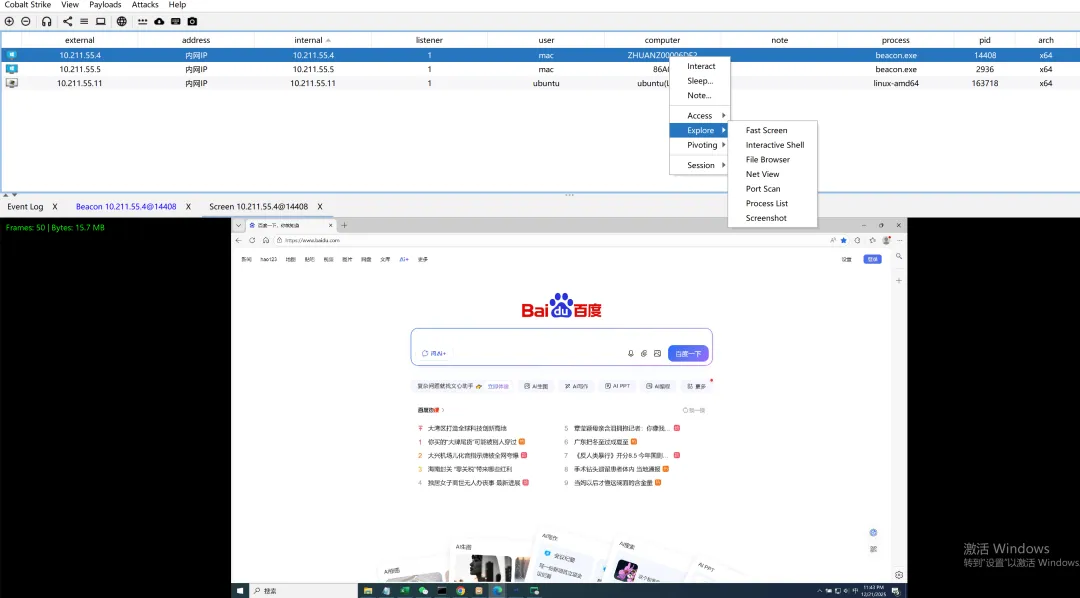This screenshot has width=1080, height=598.
Task: Click the browser refresh icon in remote screen
Action: click(x=252, y=240)
